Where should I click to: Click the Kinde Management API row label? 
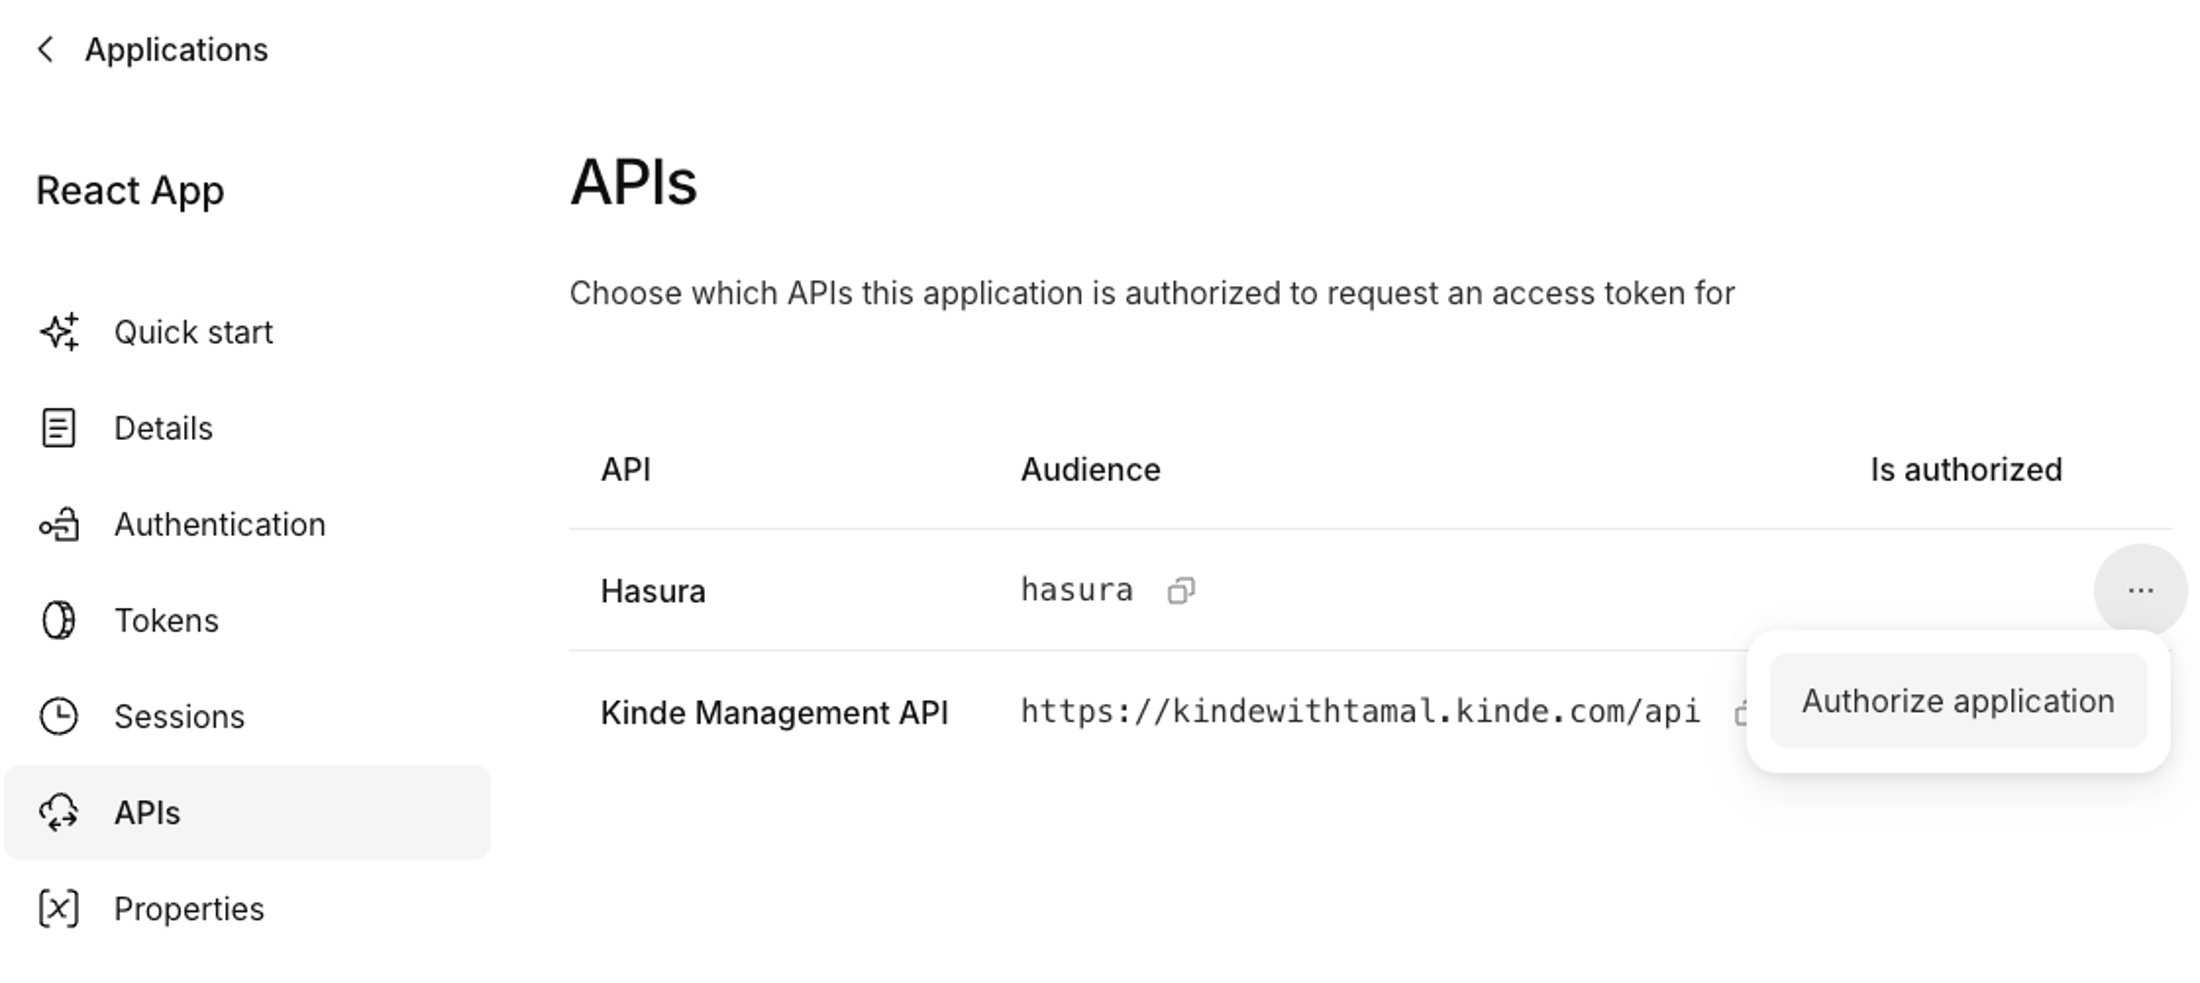[773, 713]
